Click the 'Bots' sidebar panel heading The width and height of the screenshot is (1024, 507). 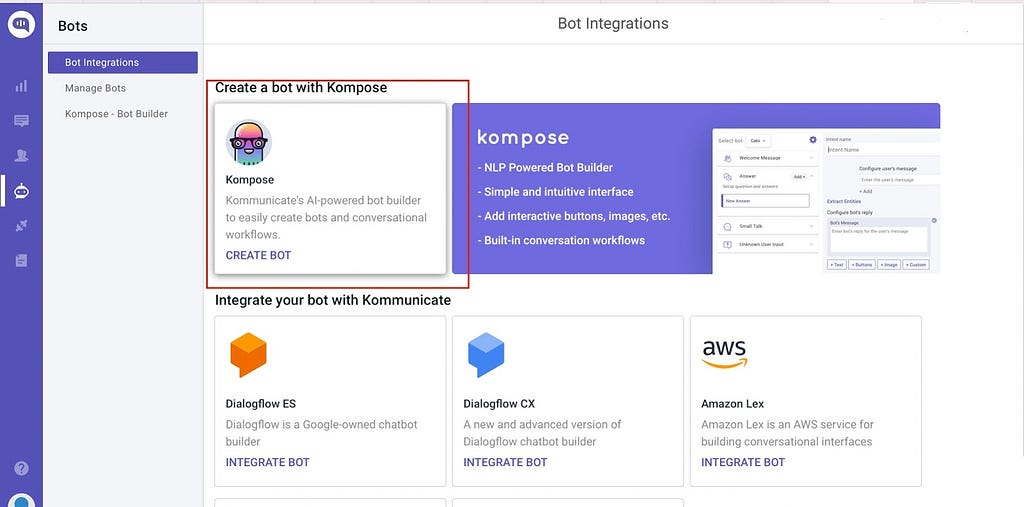click(72, 27)
